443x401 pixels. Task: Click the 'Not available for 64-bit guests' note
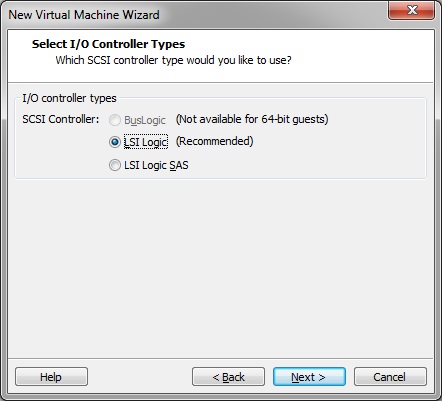tap(252, 119)
